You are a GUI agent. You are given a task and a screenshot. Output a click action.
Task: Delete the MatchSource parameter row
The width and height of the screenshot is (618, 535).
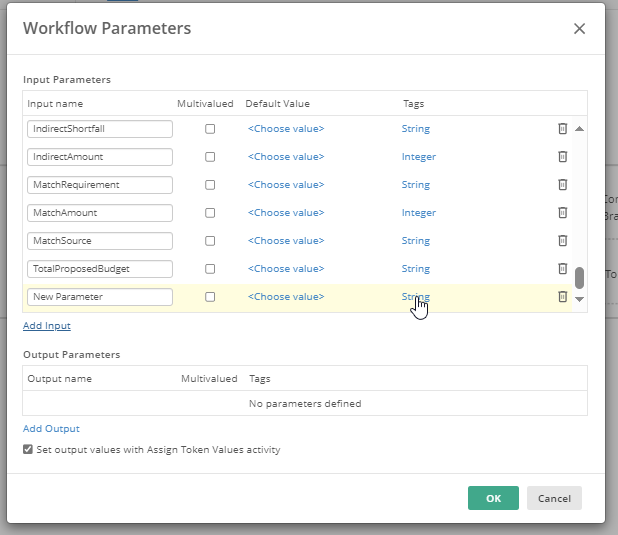click(562, 240)
